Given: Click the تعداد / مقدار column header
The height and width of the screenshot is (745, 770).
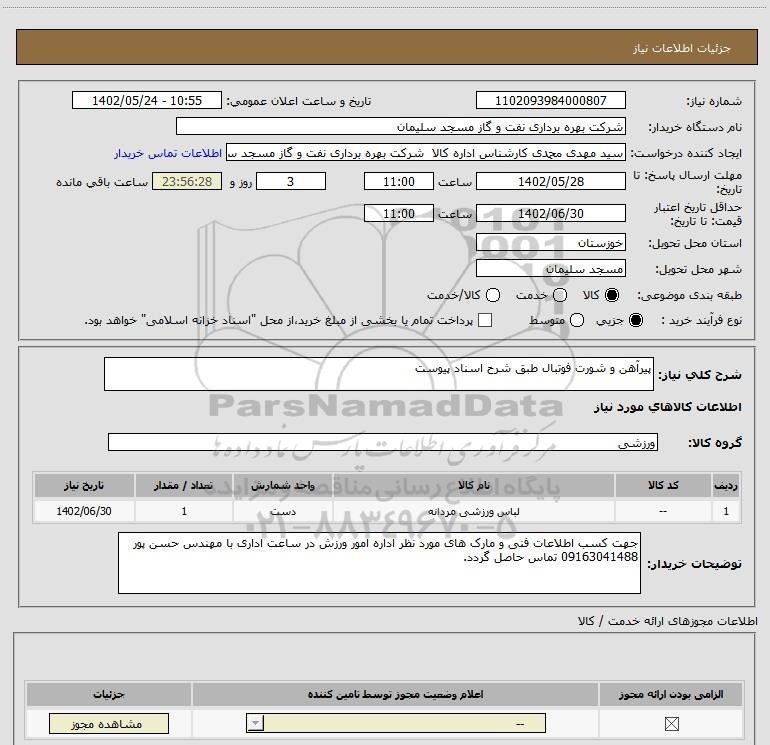Looking at the screenshot, I should click(184, 485).
